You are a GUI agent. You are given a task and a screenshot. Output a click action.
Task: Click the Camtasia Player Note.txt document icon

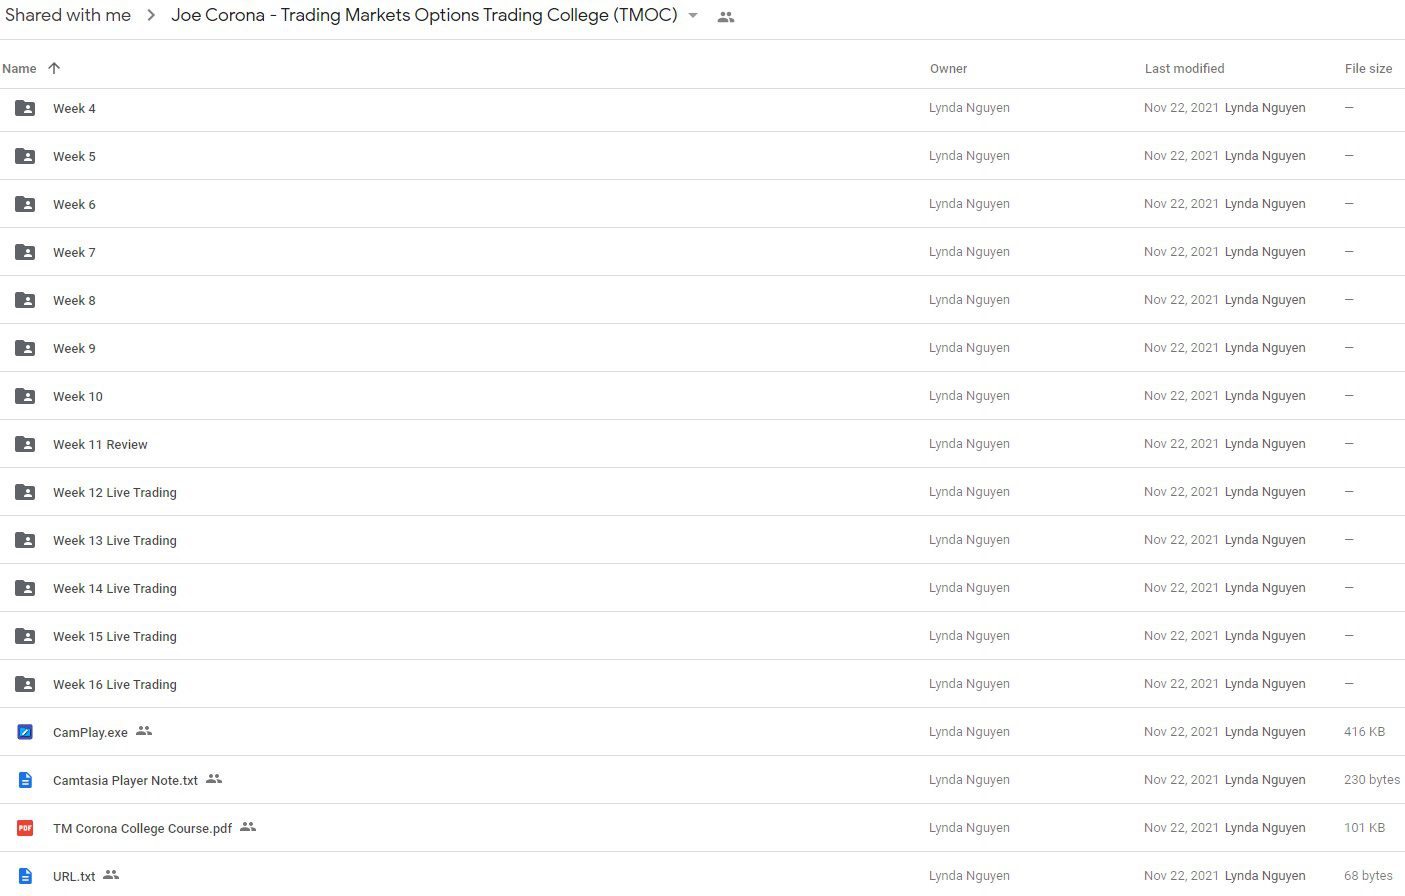25,780
